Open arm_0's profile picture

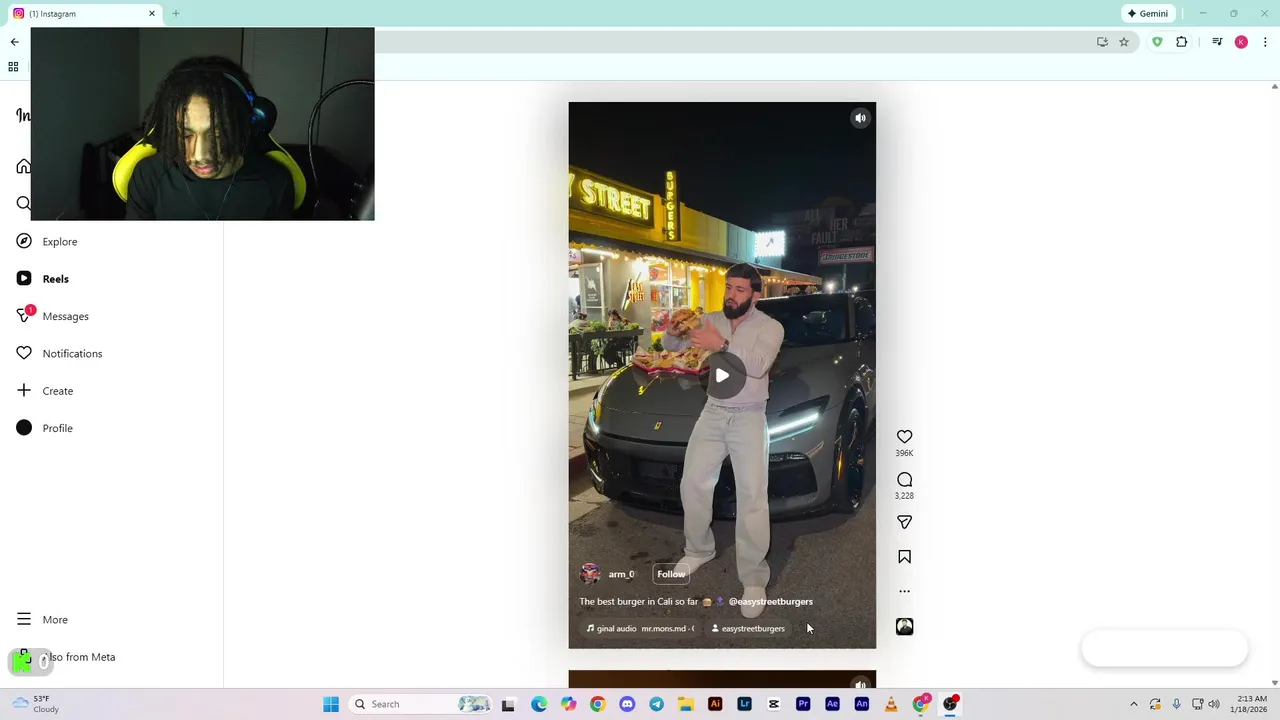pos(590,574)
